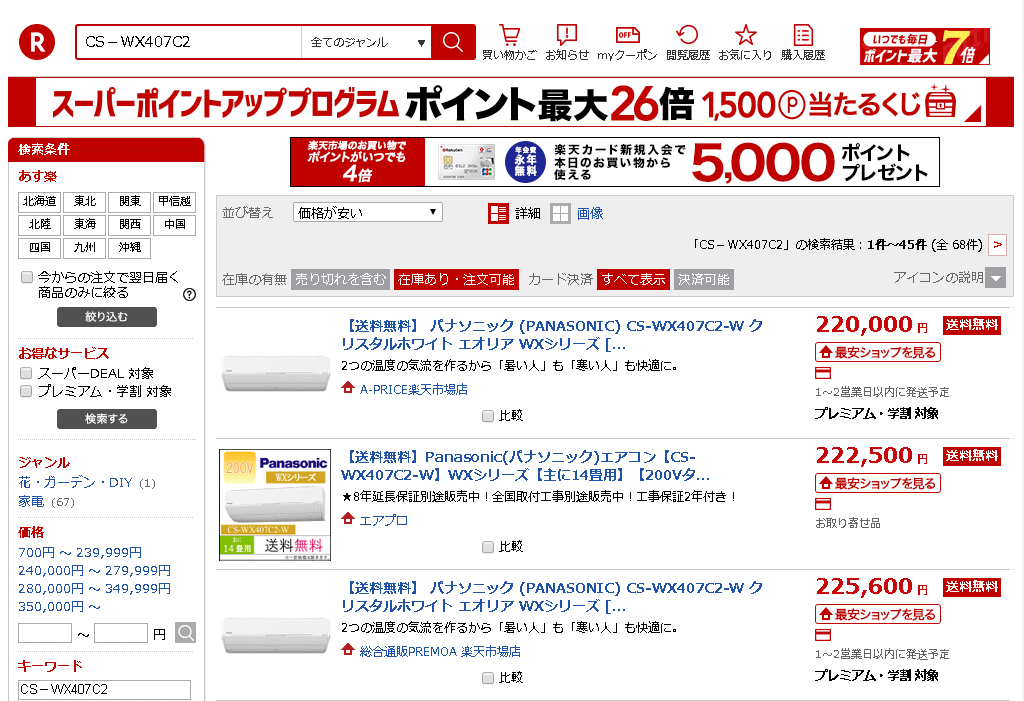
Task: Open the sort order 価格が安い dropdown
Action: [x=368, y=212]
